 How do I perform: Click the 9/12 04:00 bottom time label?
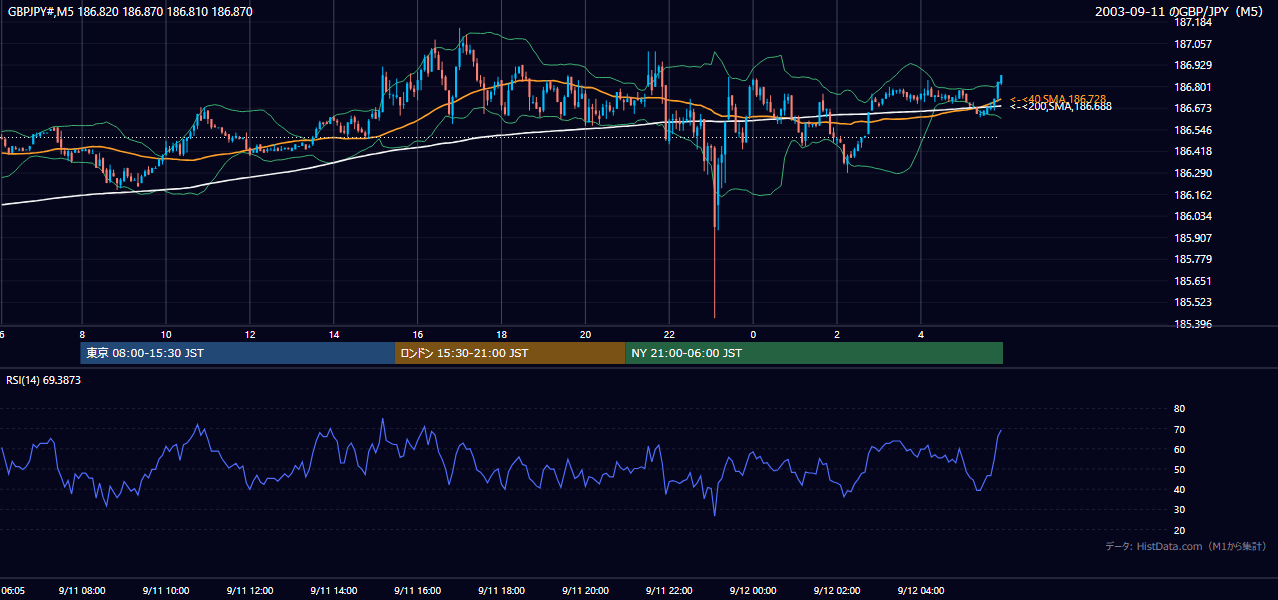tap(921, 590)
